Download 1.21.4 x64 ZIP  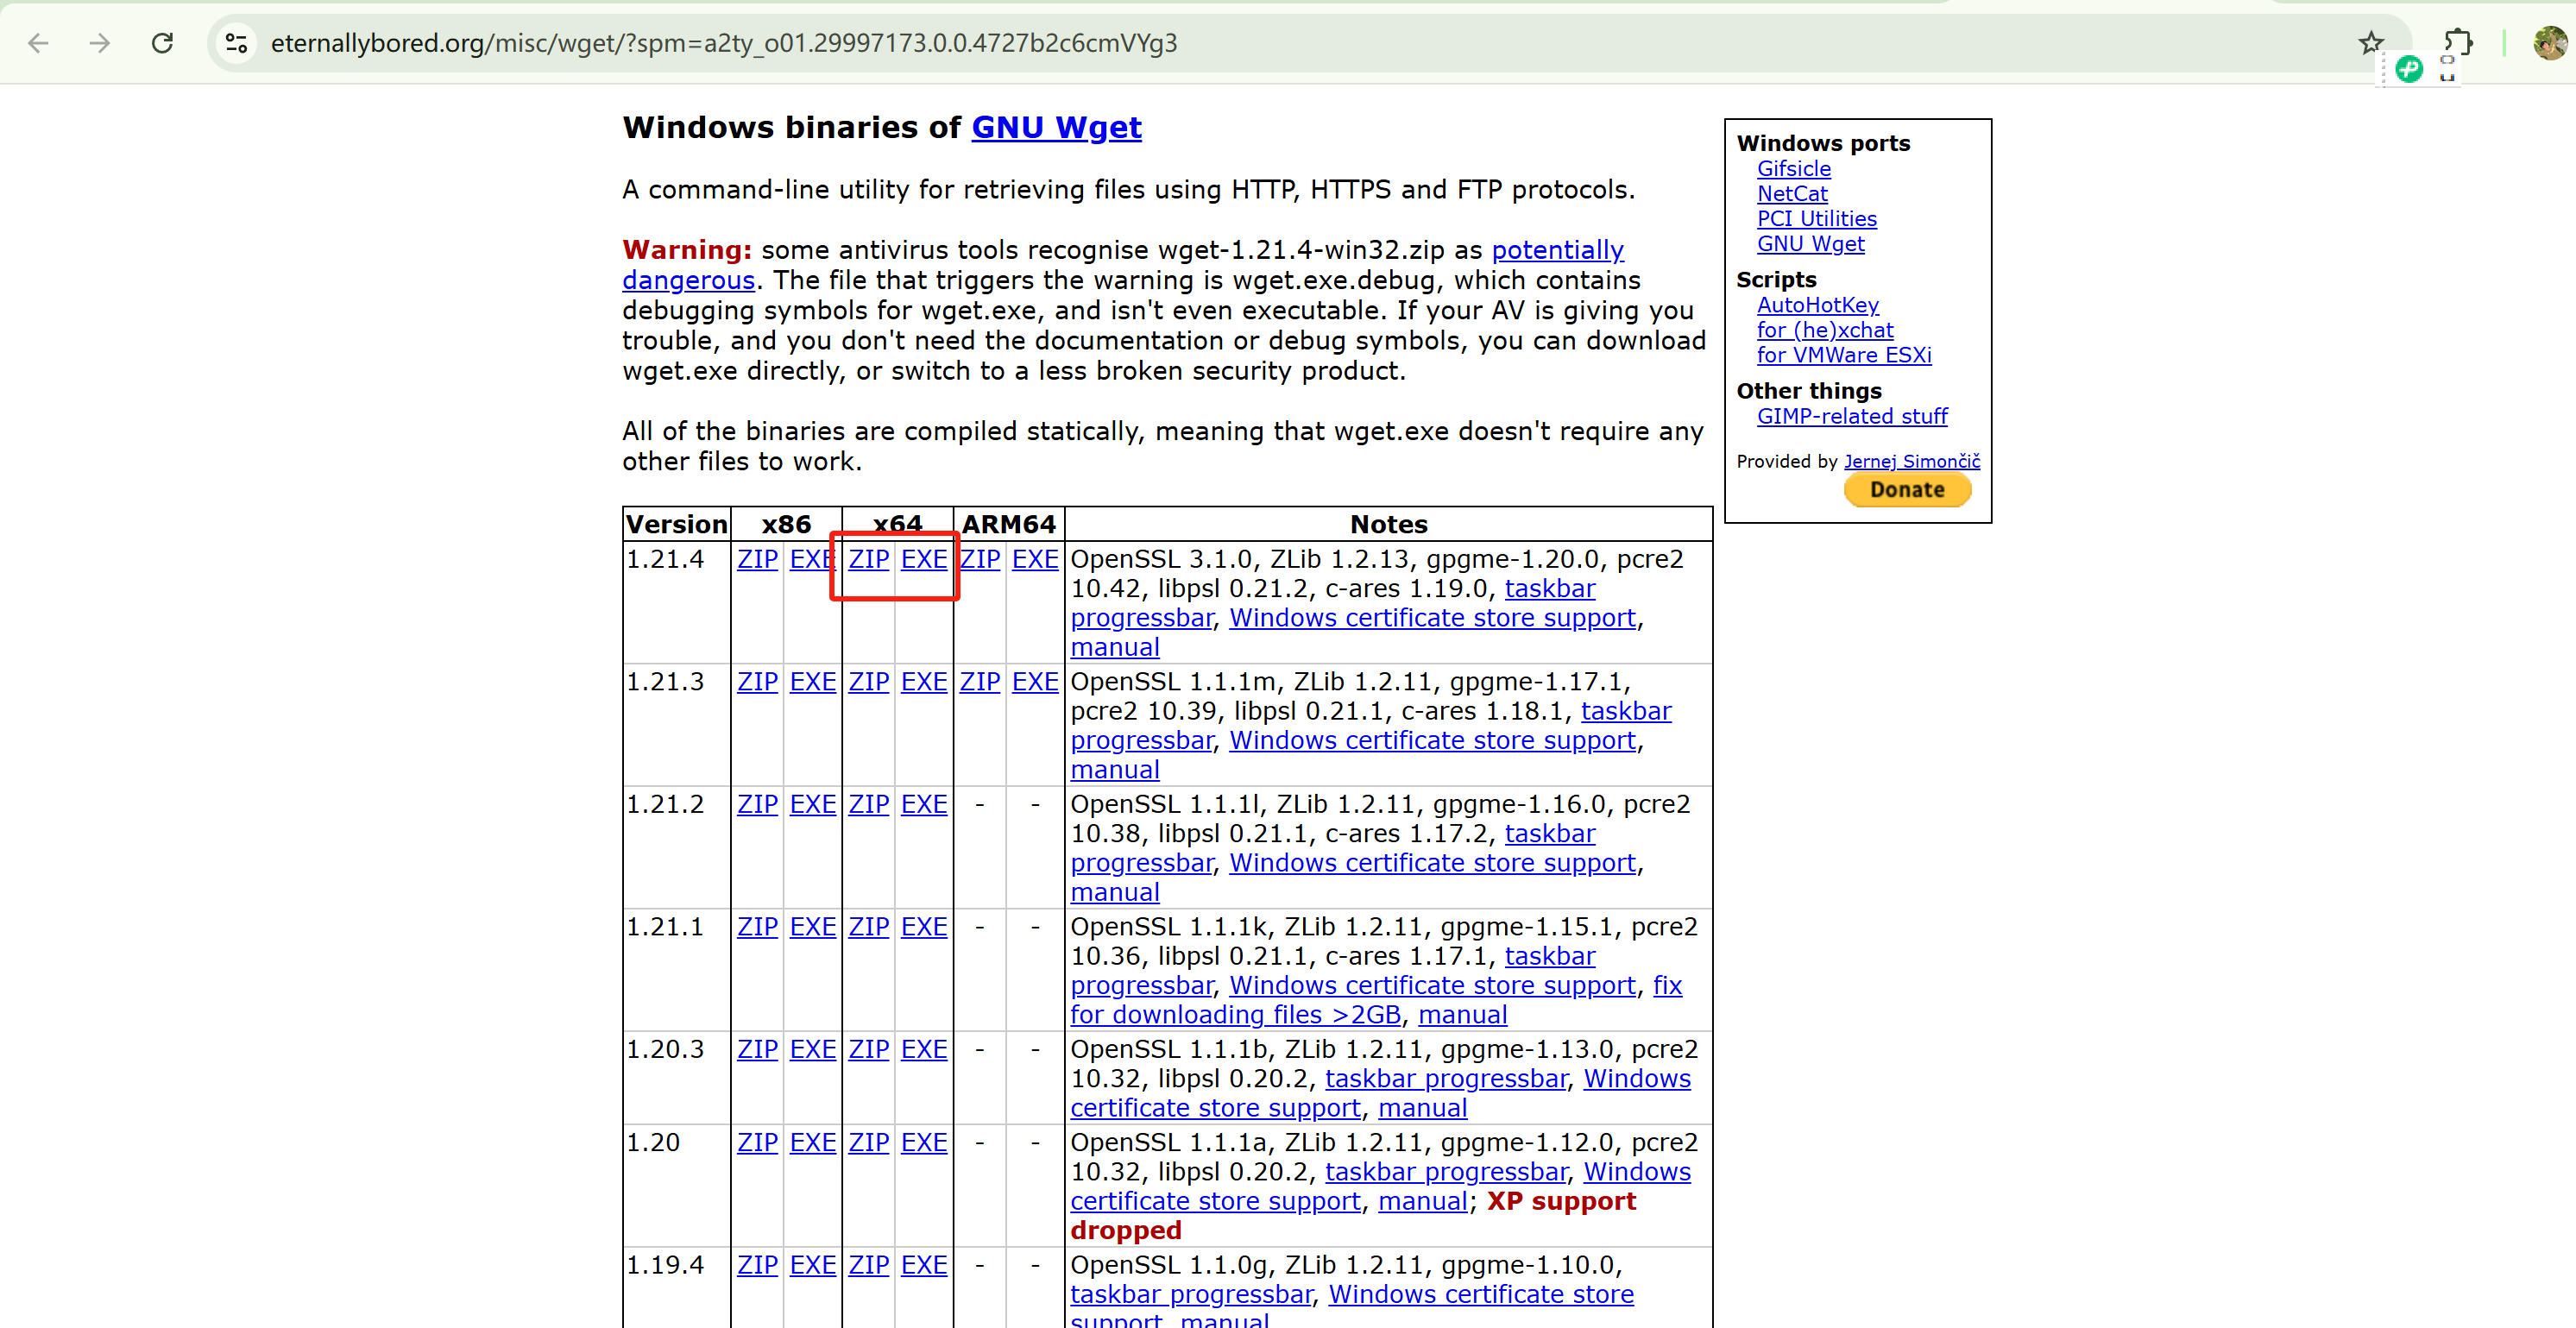[x=868, y=559]
